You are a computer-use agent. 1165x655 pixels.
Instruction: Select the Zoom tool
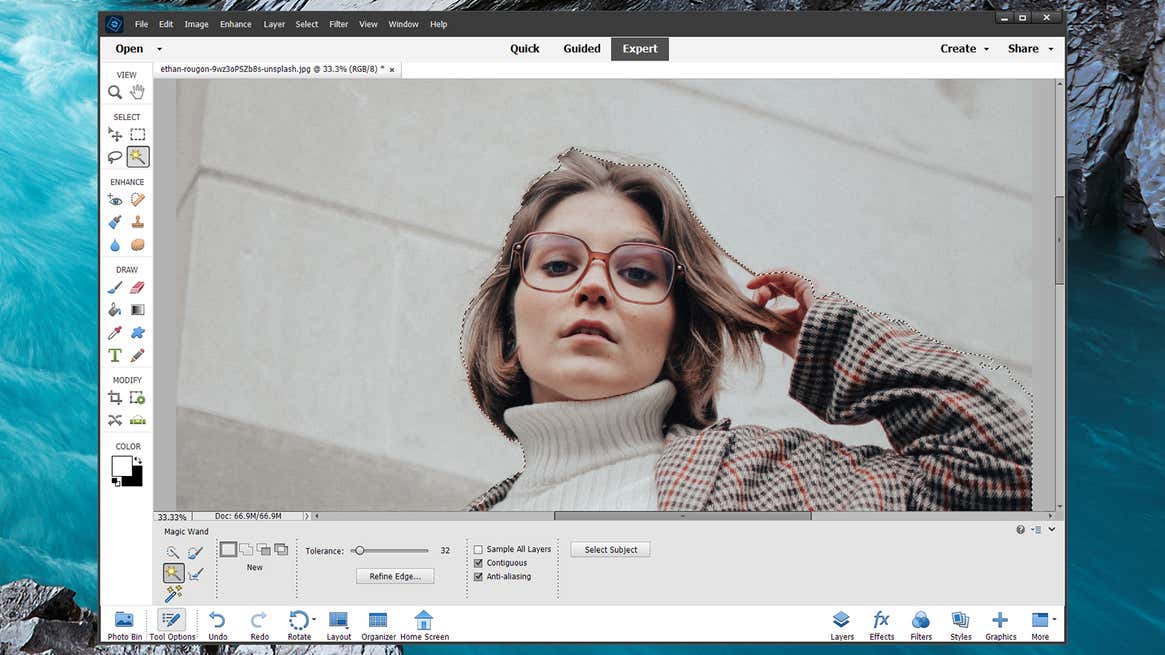[x=115, y=92]
